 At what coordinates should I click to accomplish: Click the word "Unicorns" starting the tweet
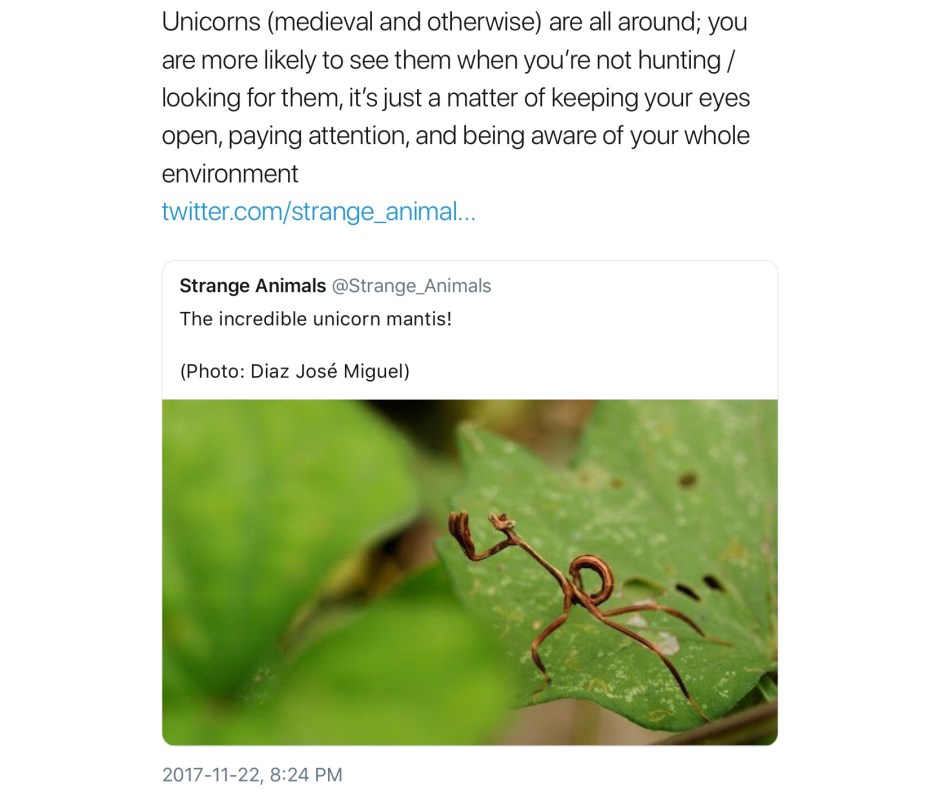click(212, 22)
